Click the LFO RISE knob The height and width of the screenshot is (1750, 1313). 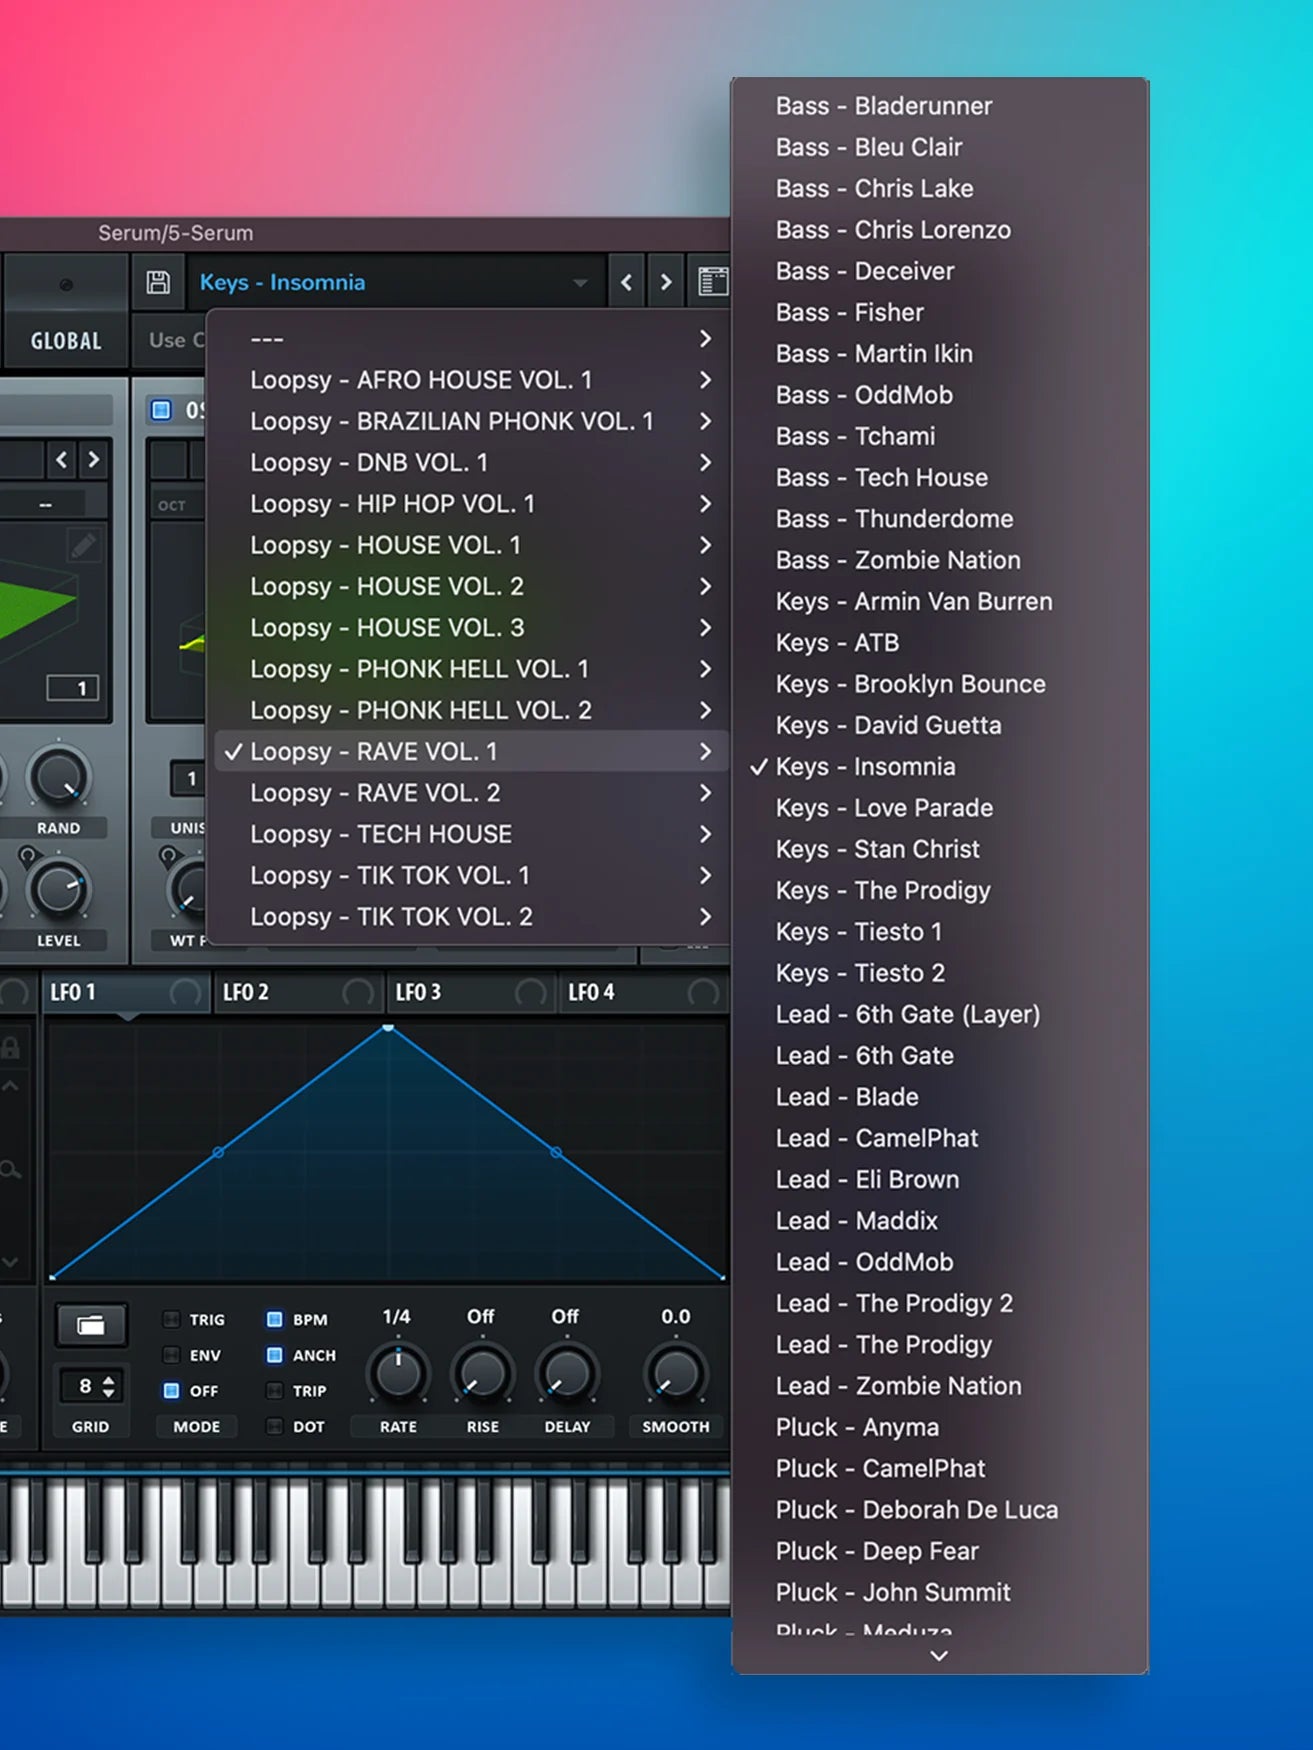pos(482,1374)
